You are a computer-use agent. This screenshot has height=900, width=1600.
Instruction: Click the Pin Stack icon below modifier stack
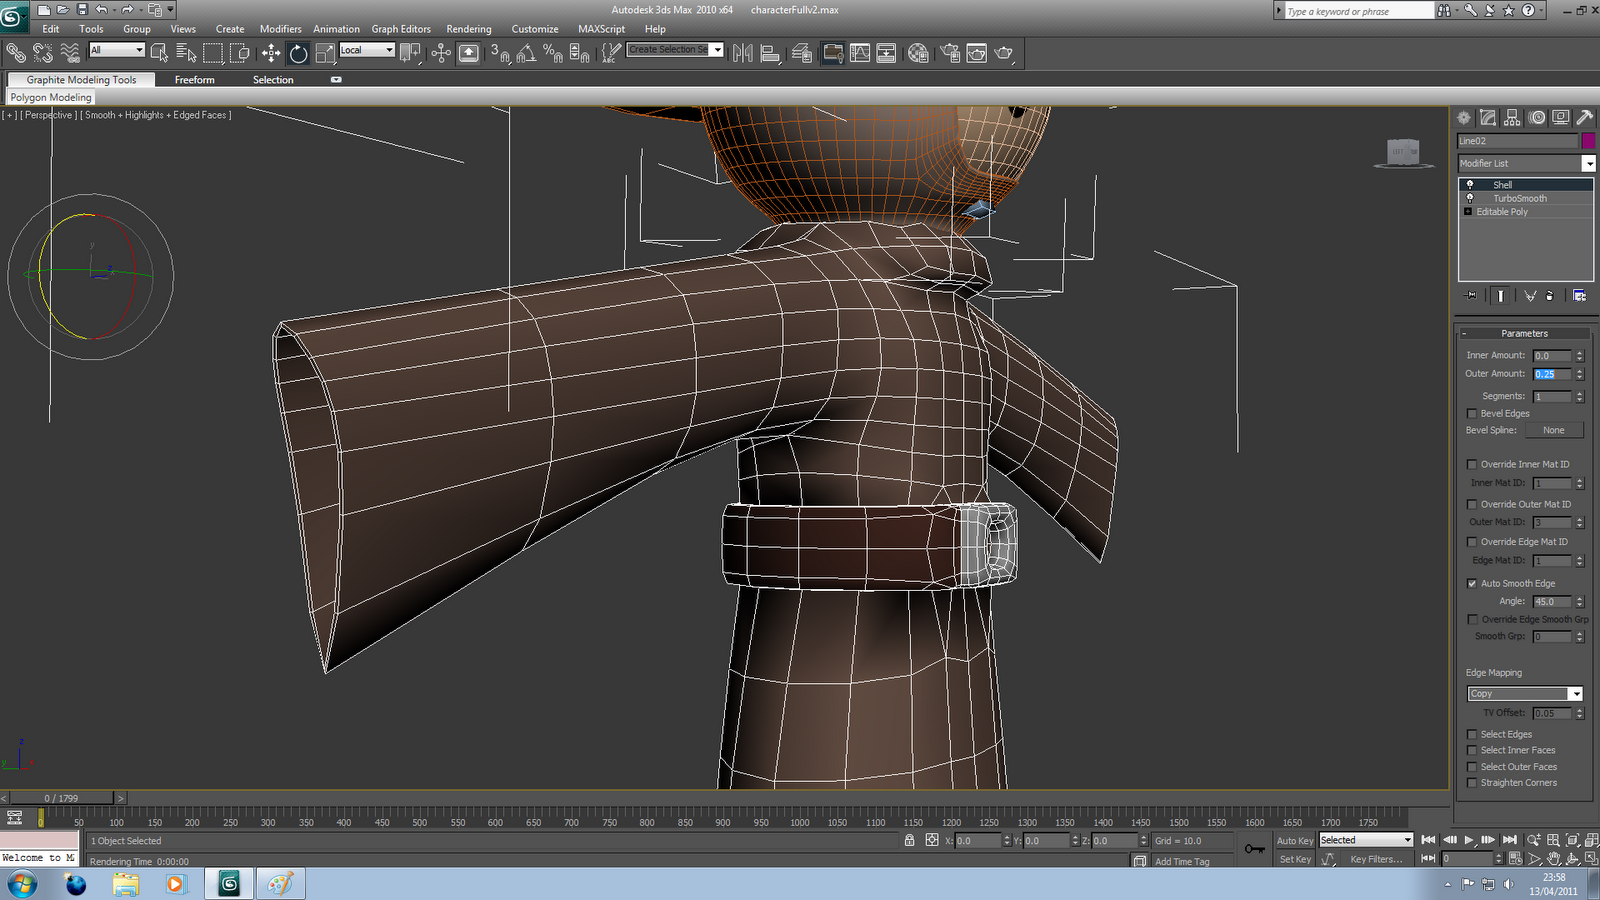pos(1470,294)
